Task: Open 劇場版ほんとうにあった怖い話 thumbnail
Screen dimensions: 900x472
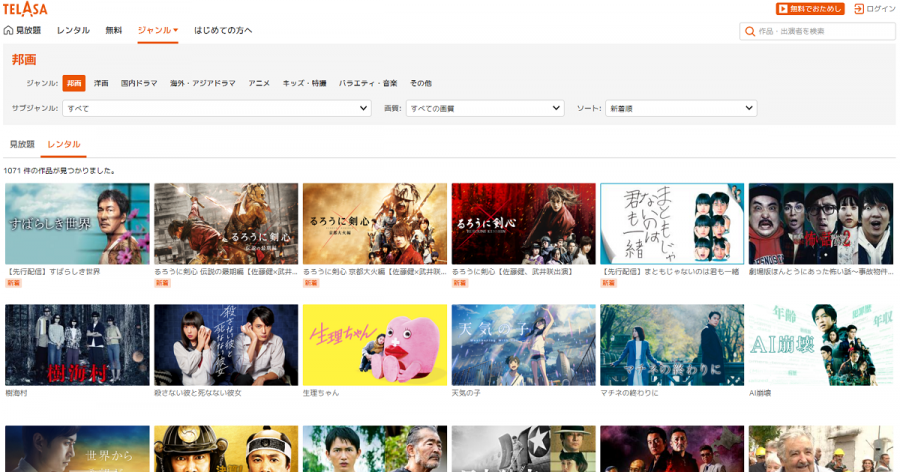Action: click(821, 223)
